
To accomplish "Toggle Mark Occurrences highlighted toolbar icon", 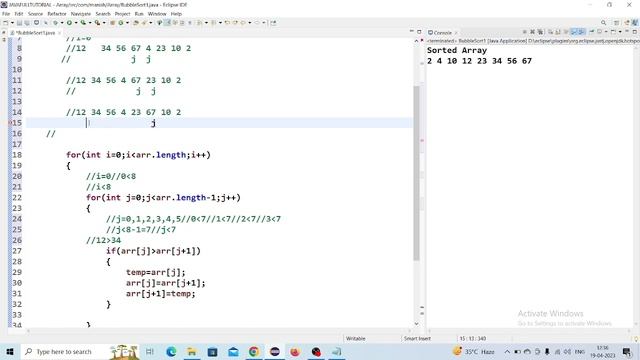I will [167, 23].
